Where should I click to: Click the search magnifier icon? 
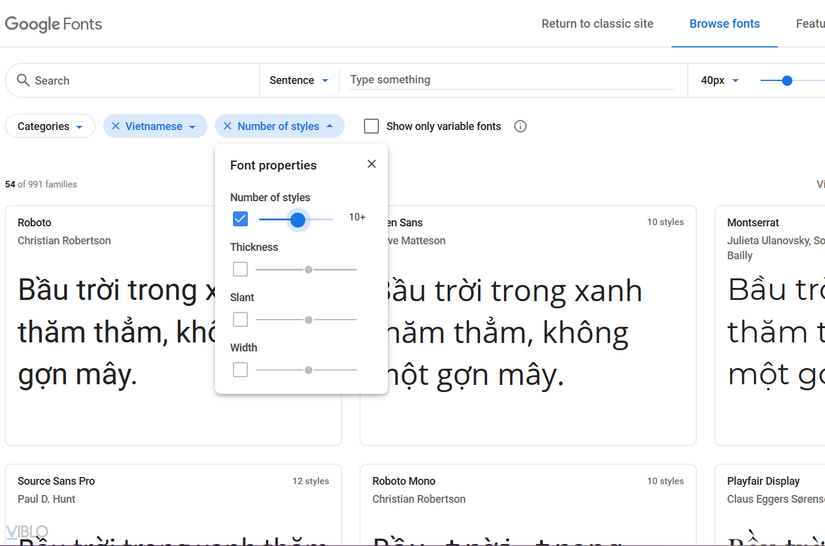point(23,80)
